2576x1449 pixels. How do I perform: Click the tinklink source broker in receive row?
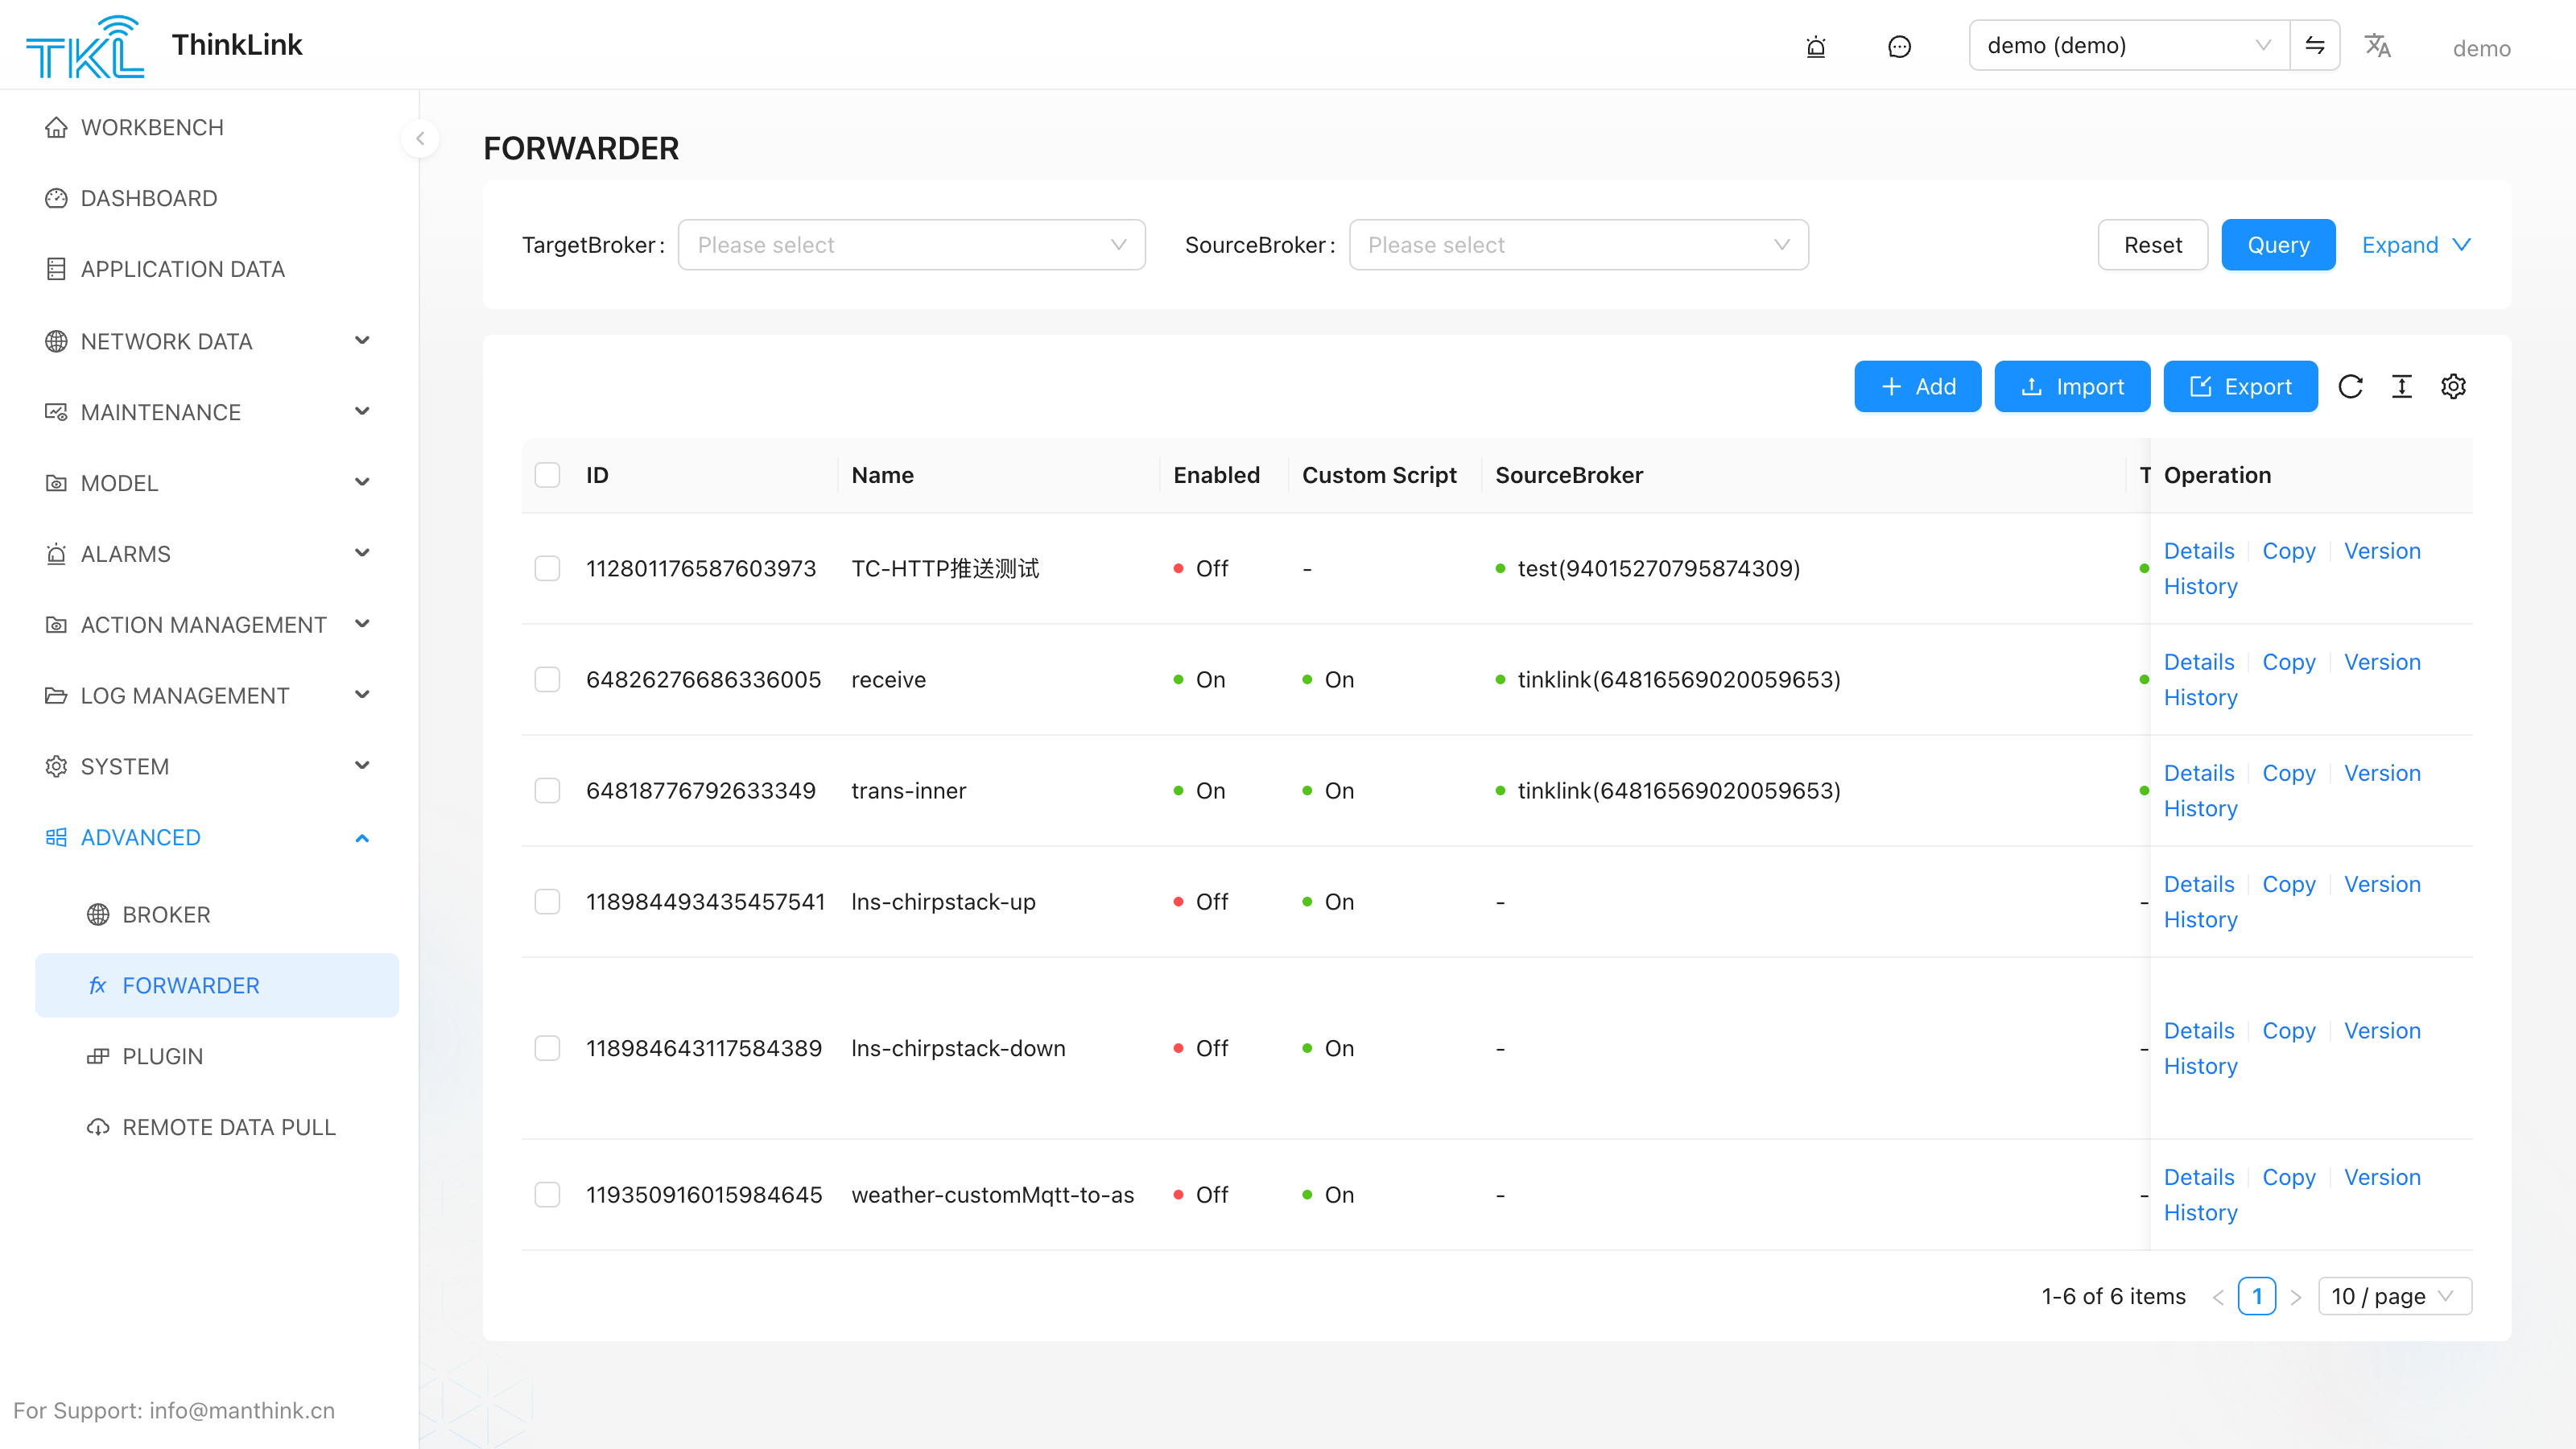(1678, 679)
